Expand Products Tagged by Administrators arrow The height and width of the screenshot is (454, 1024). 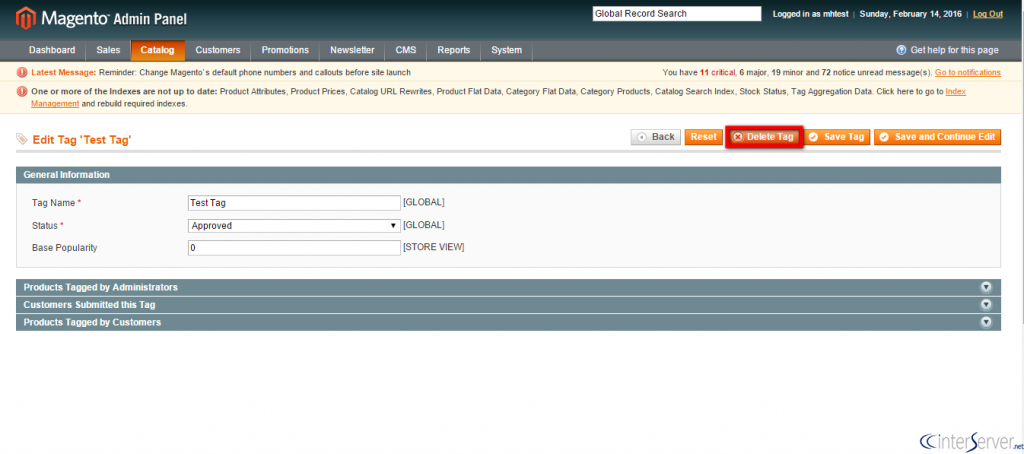pyautogui.click(x=986, y=287)
